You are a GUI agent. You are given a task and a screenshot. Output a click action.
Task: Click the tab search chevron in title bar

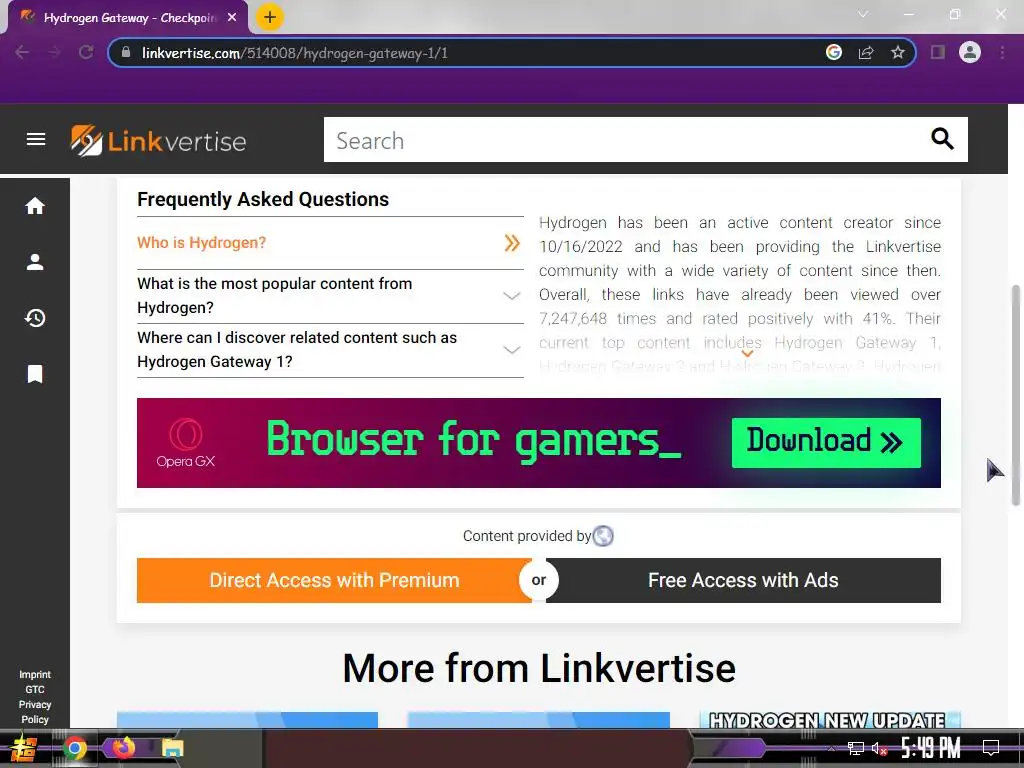pos(863,14)
